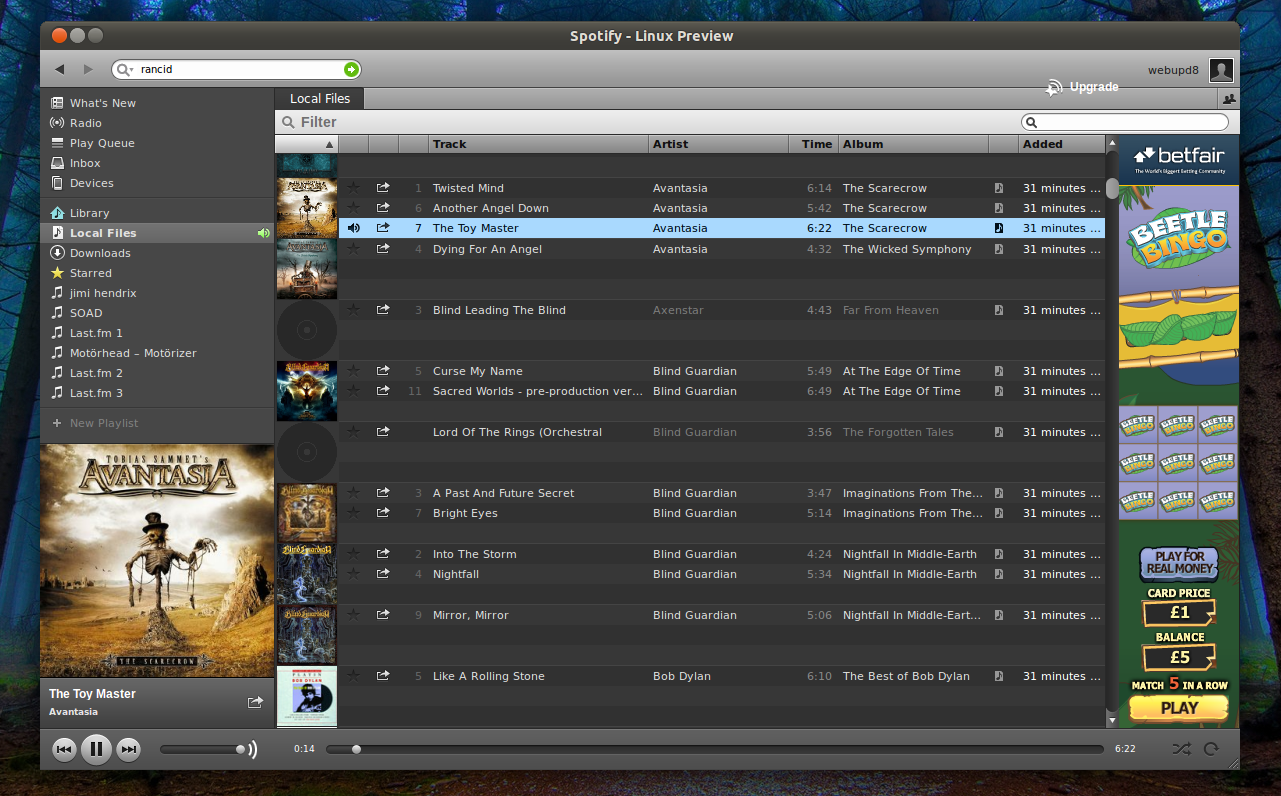Image resolution: width=1281 pixels, height=796 pixels.
Task: Share the Into The Storm track
Action: click(383, 554)
